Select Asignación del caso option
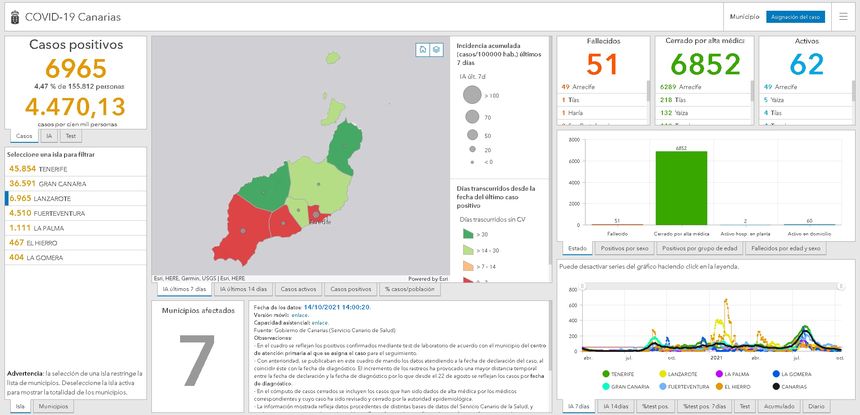860x415 pixels. (795, 17)
